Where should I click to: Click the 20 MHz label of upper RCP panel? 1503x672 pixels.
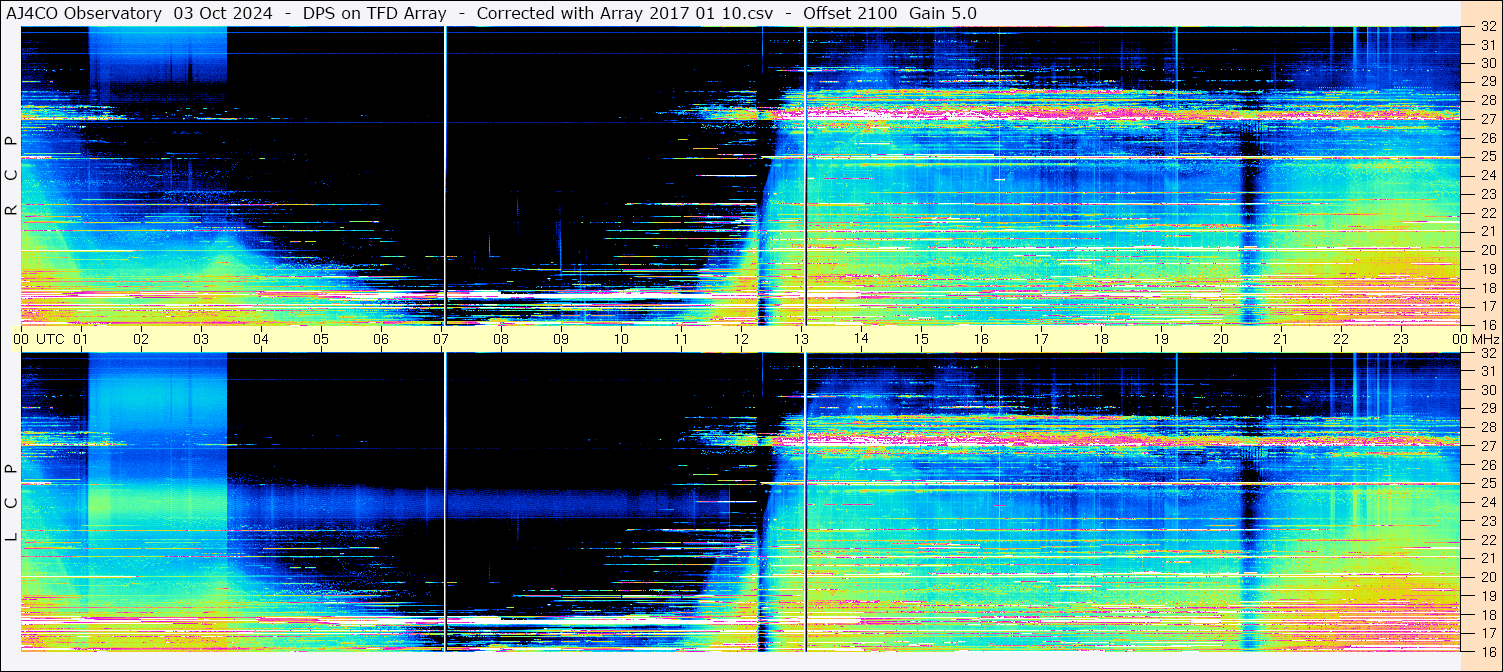click(x=1487, y=249)
